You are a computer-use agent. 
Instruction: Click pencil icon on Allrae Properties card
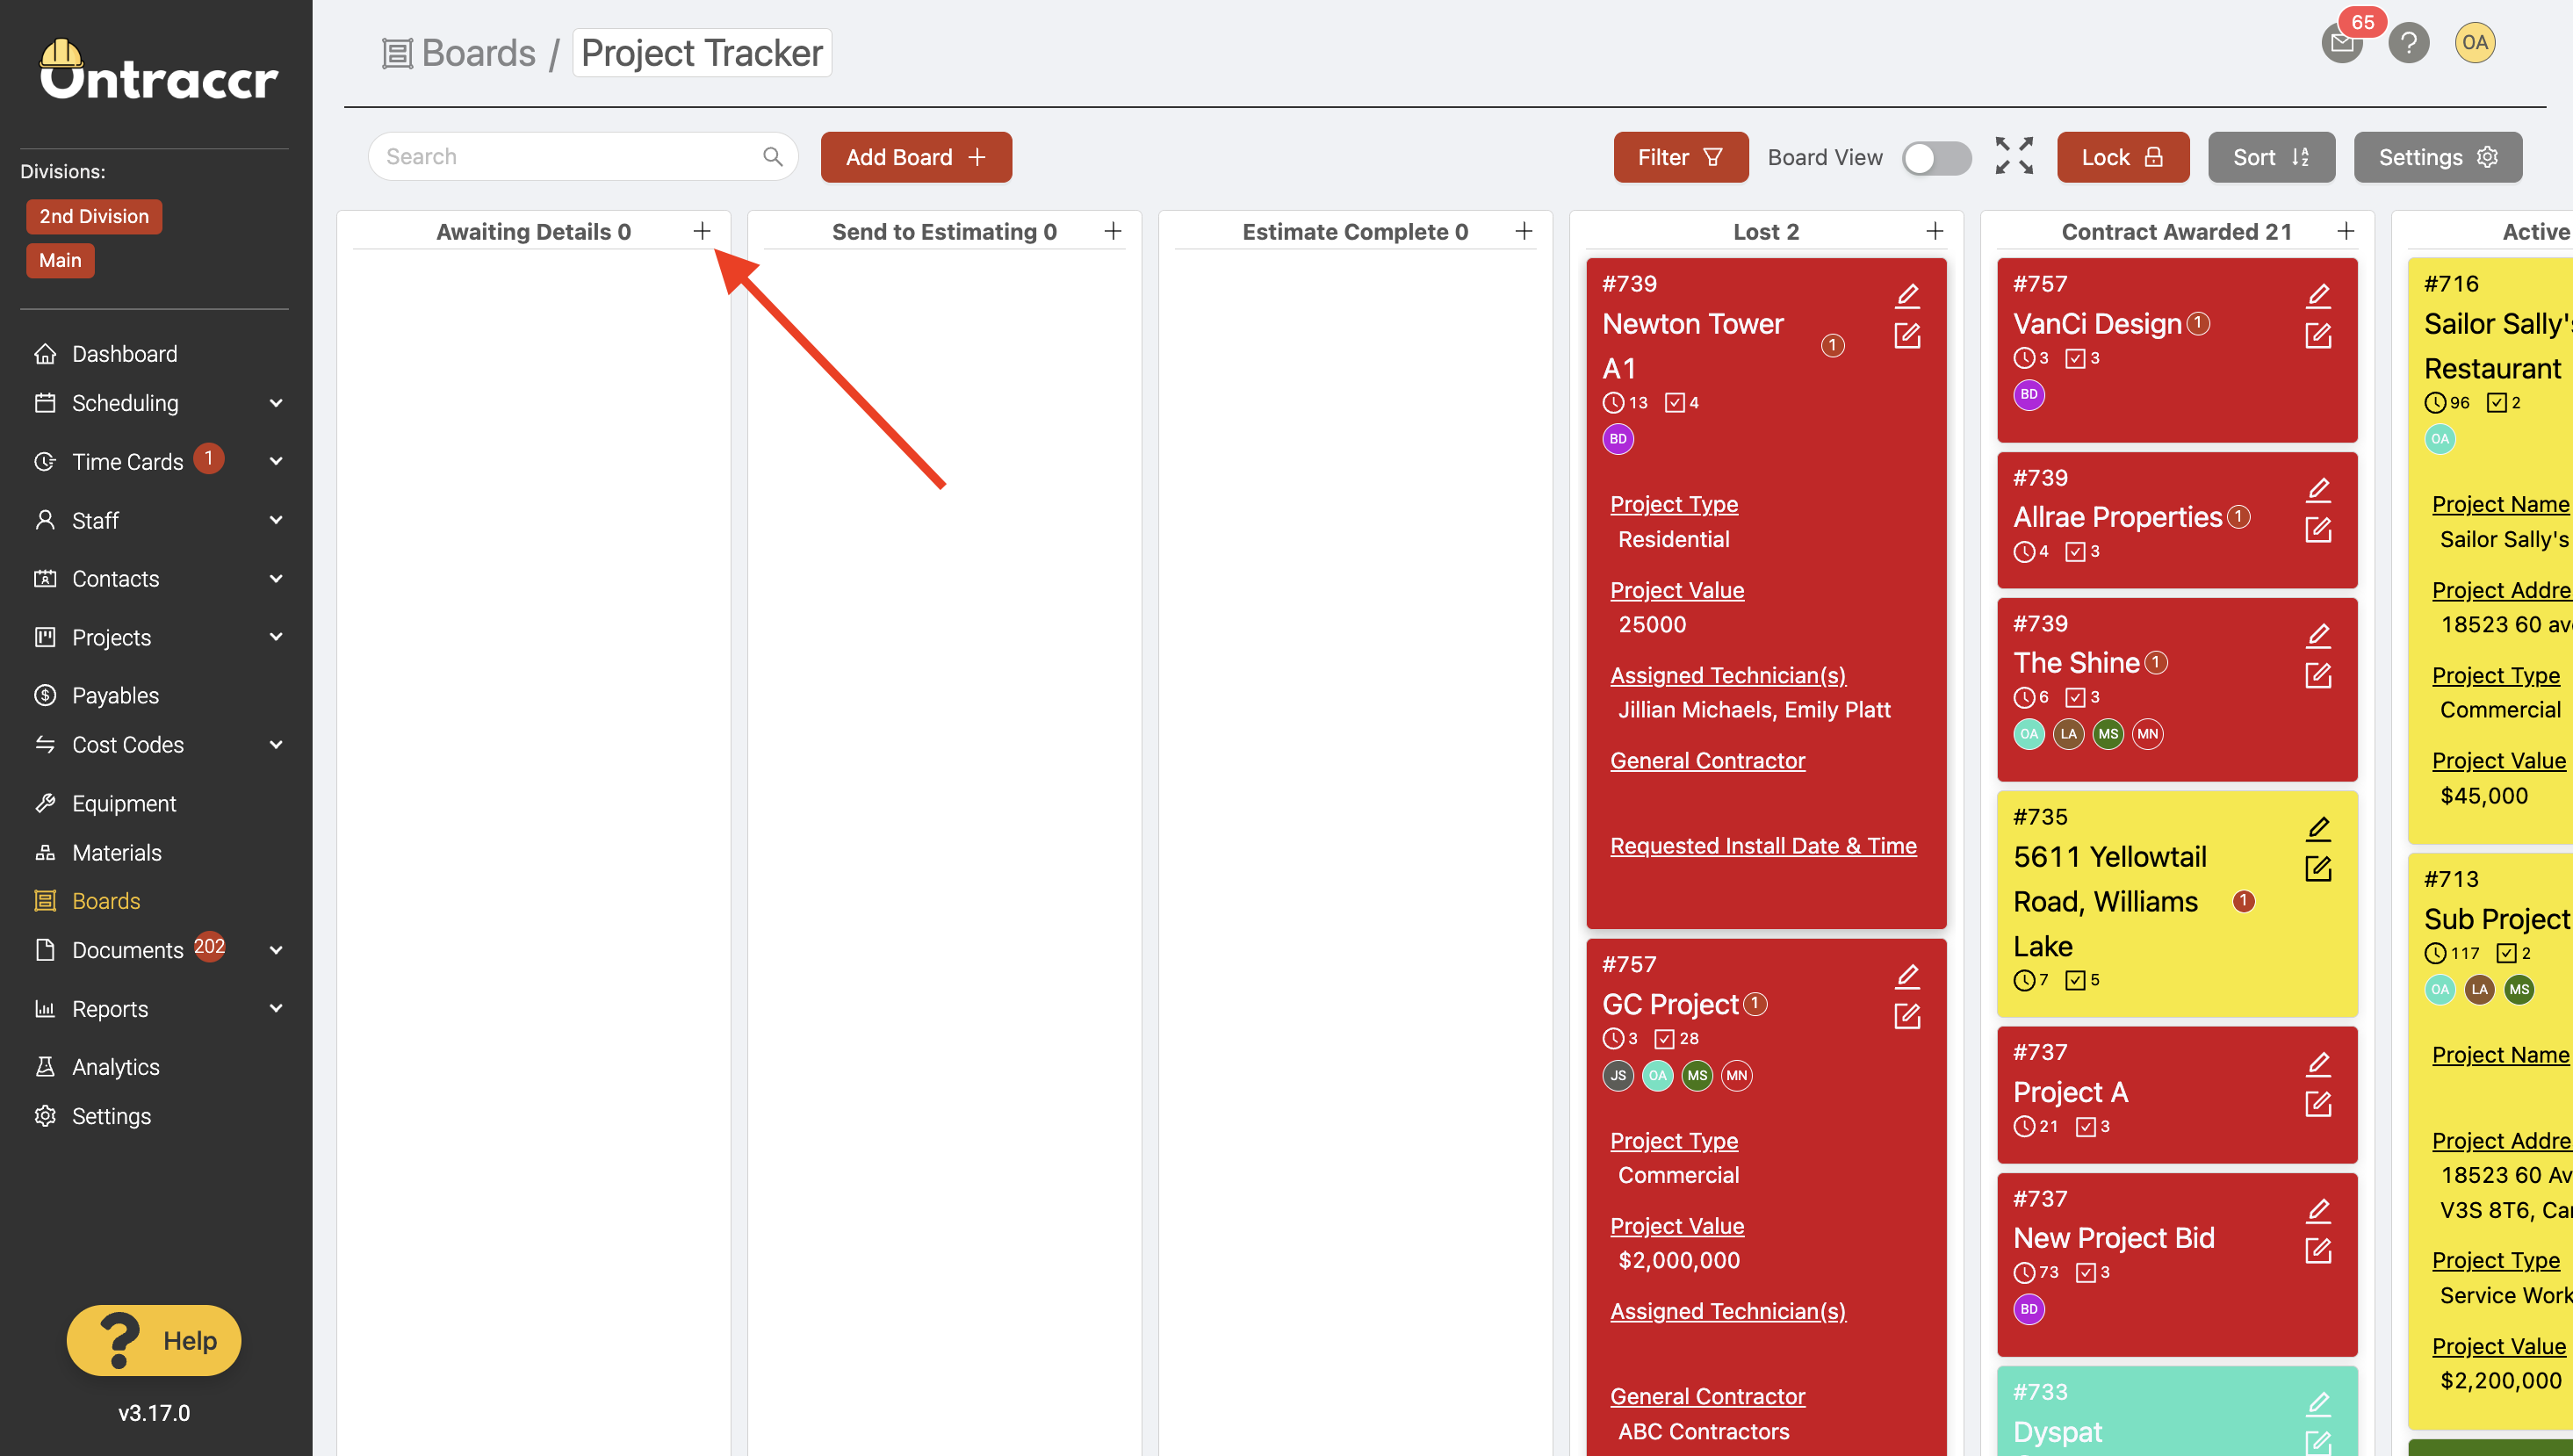tap(2318, 489)
